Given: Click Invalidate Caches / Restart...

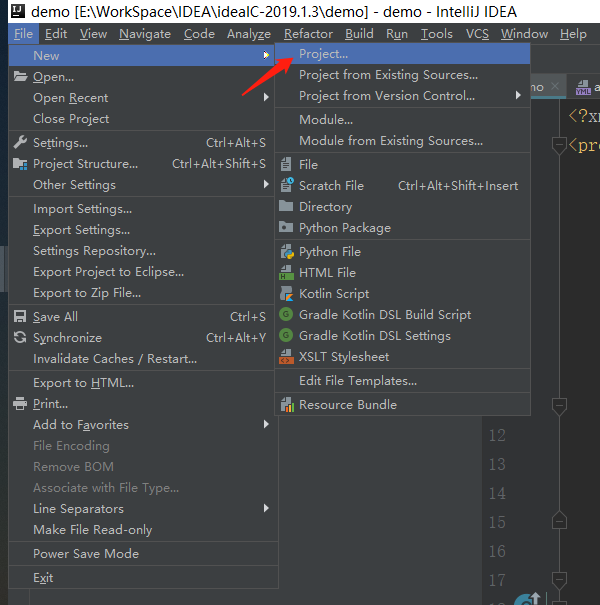Looking at the screenshot, I should [141, 358].
